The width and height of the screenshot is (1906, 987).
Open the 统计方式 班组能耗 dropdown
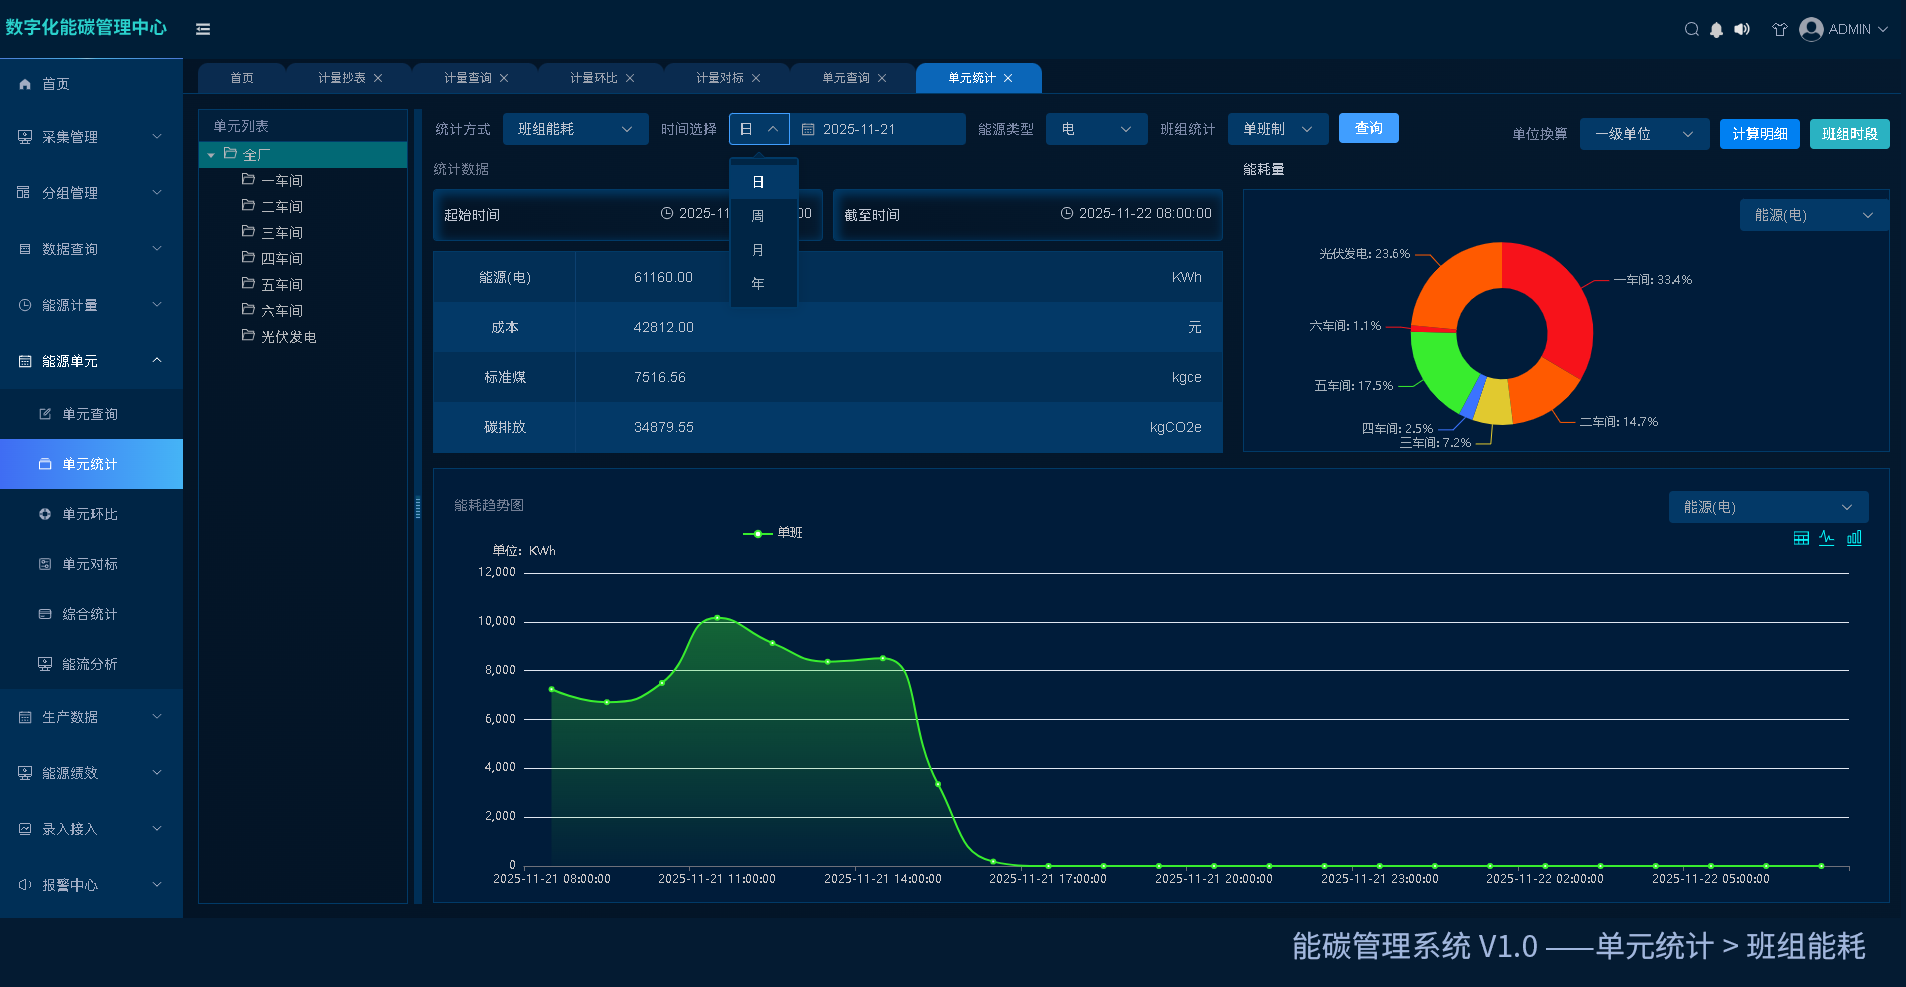click(x=576, y=129)
